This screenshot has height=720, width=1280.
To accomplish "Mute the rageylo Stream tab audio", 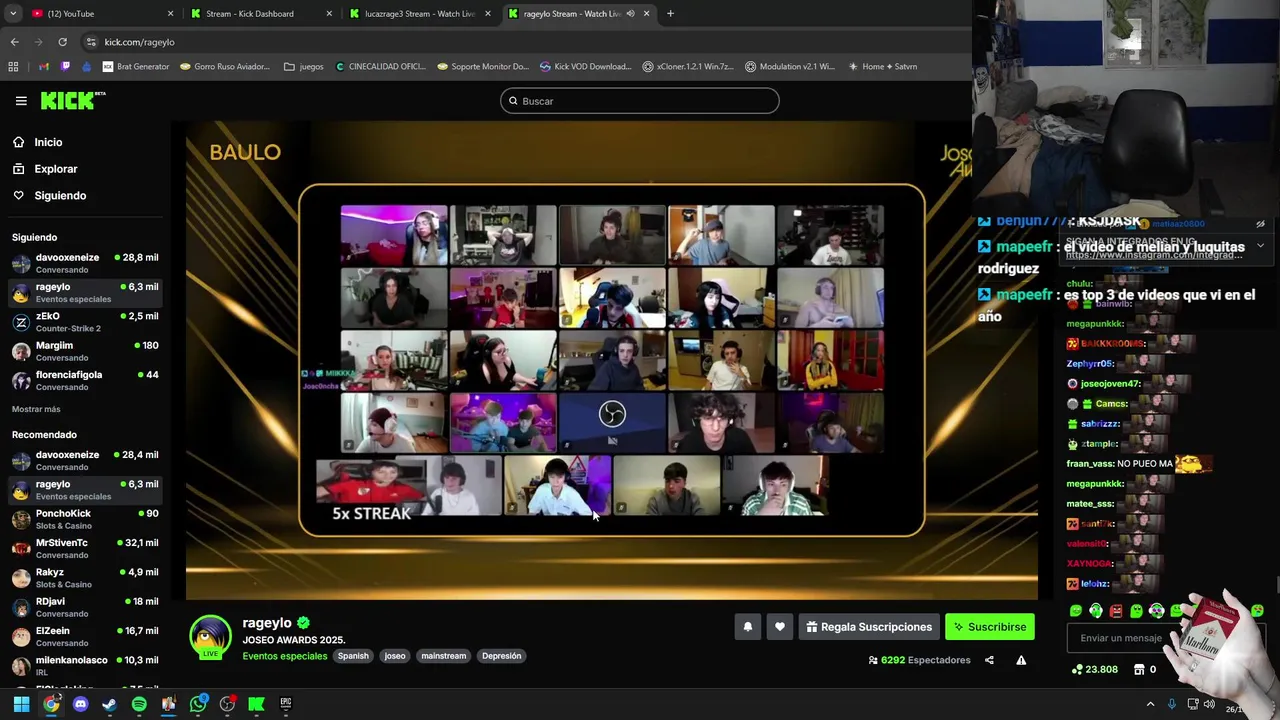I will 630,14.
